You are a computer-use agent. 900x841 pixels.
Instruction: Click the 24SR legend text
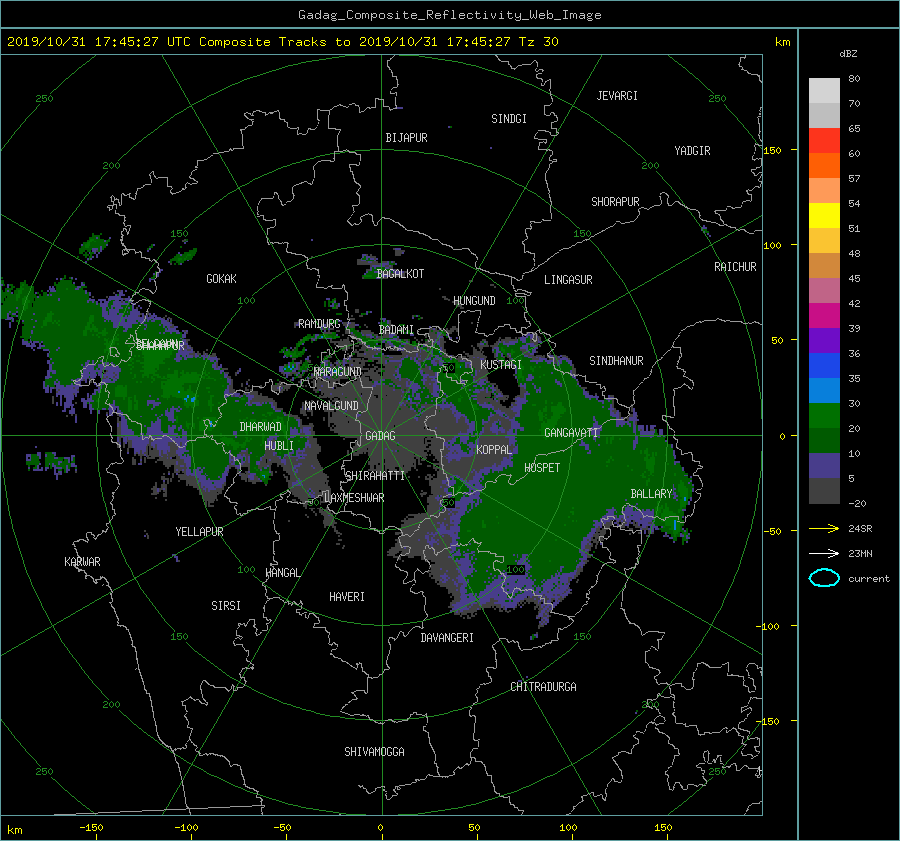(x=860, y=529)
